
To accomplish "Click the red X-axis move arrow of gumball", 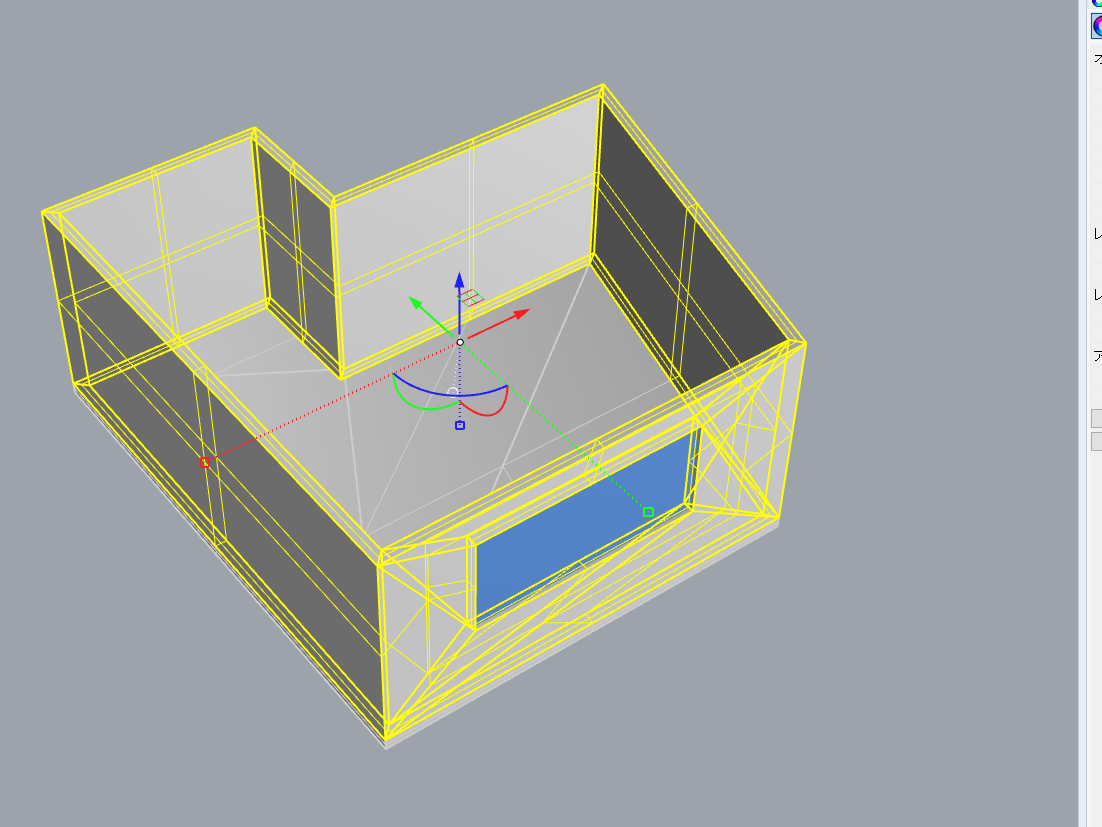I will 521,313.
